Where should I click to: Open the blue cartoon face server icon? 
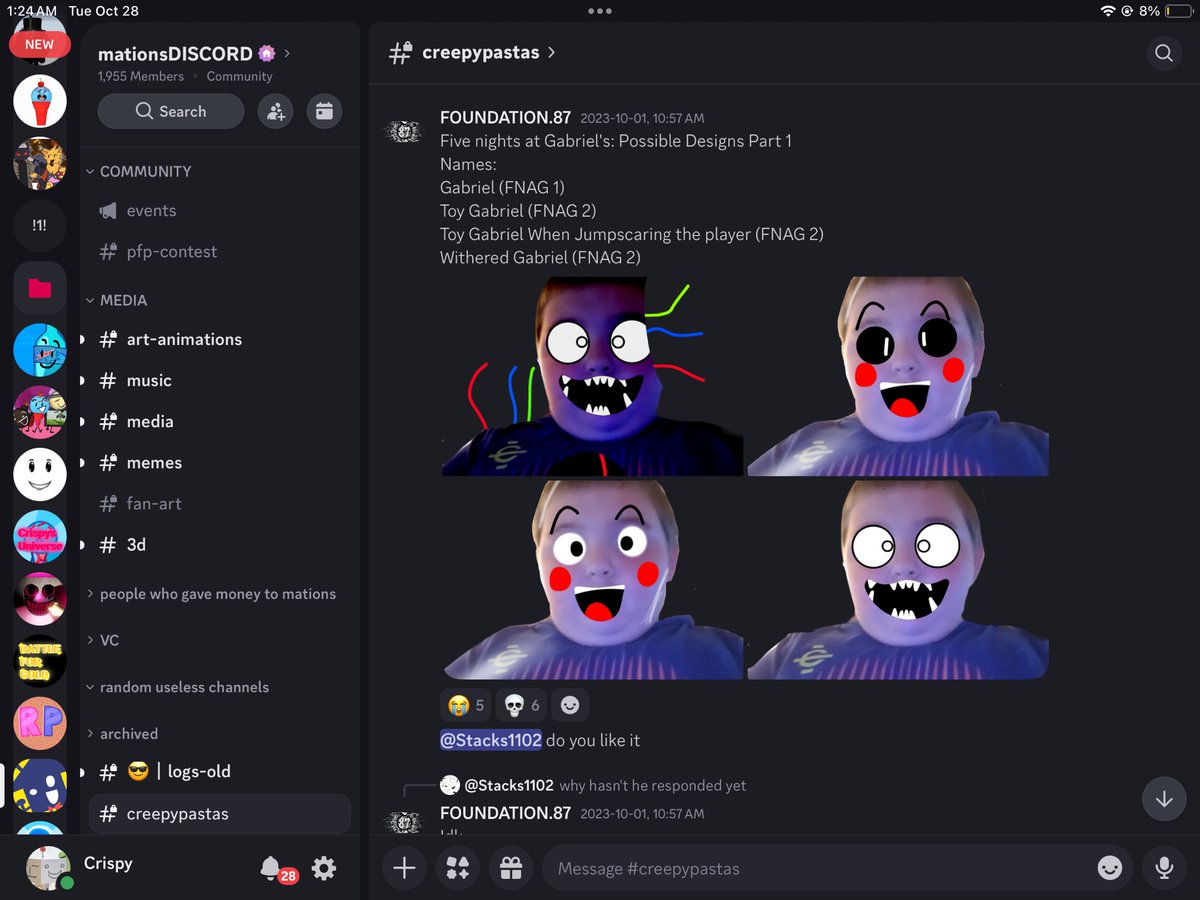point(40,350)
